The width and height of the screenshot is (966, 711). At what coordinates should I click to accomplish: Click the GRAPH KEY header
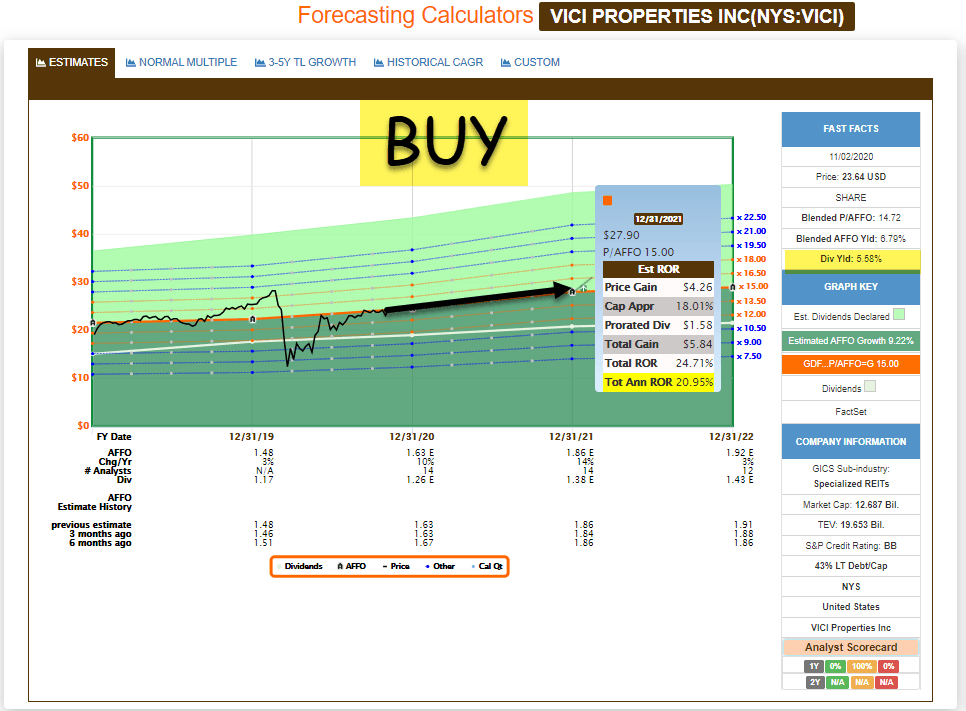pyautogui.click(x=851, y=287)
